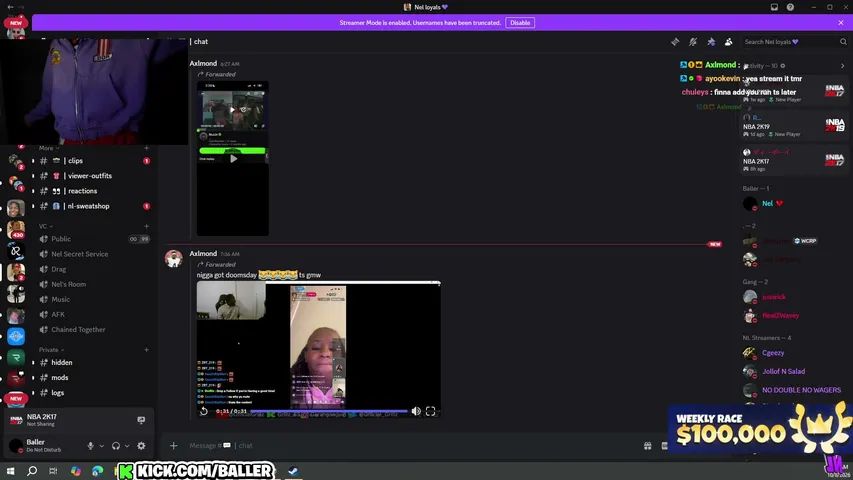Image resolution: width=853 pixels, height=480 pixels.
Task: Open microphone input options arrow
Action: click(102, 446)
